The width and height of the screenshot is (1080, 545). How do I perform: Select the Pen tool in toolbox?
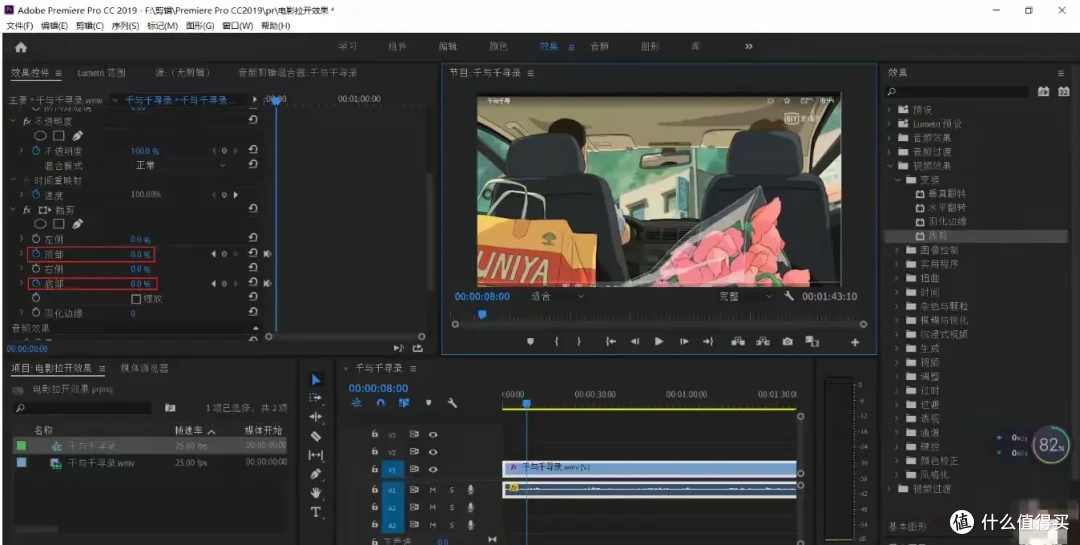315,474
